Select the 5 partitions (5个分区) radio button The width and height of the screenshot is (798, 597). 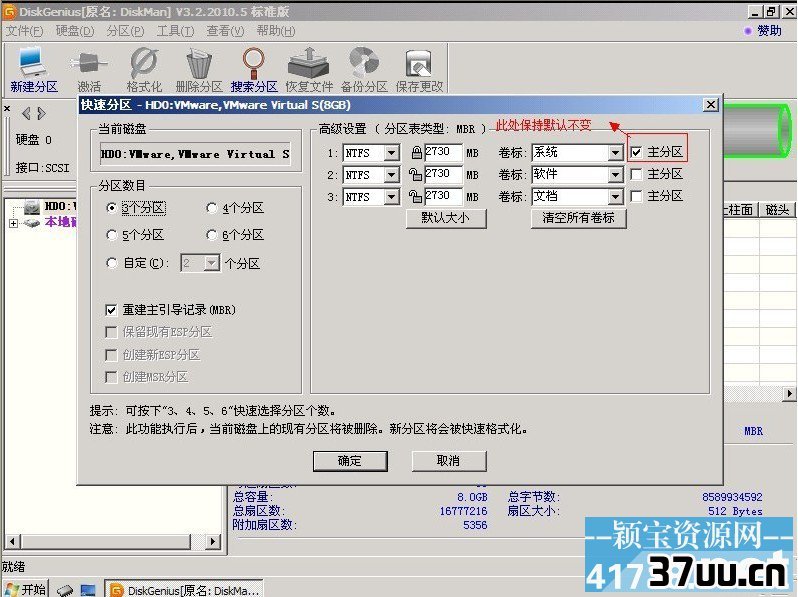[x=111, y=235]
